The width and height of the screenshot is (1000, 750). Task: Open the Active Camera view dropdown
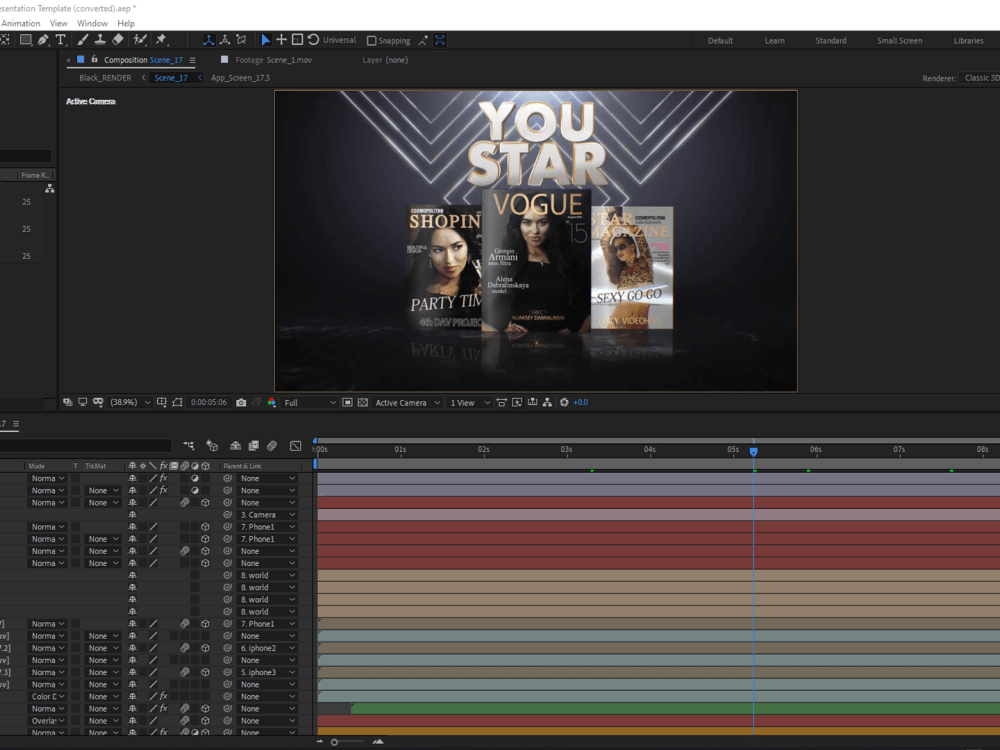click(407, 402)
